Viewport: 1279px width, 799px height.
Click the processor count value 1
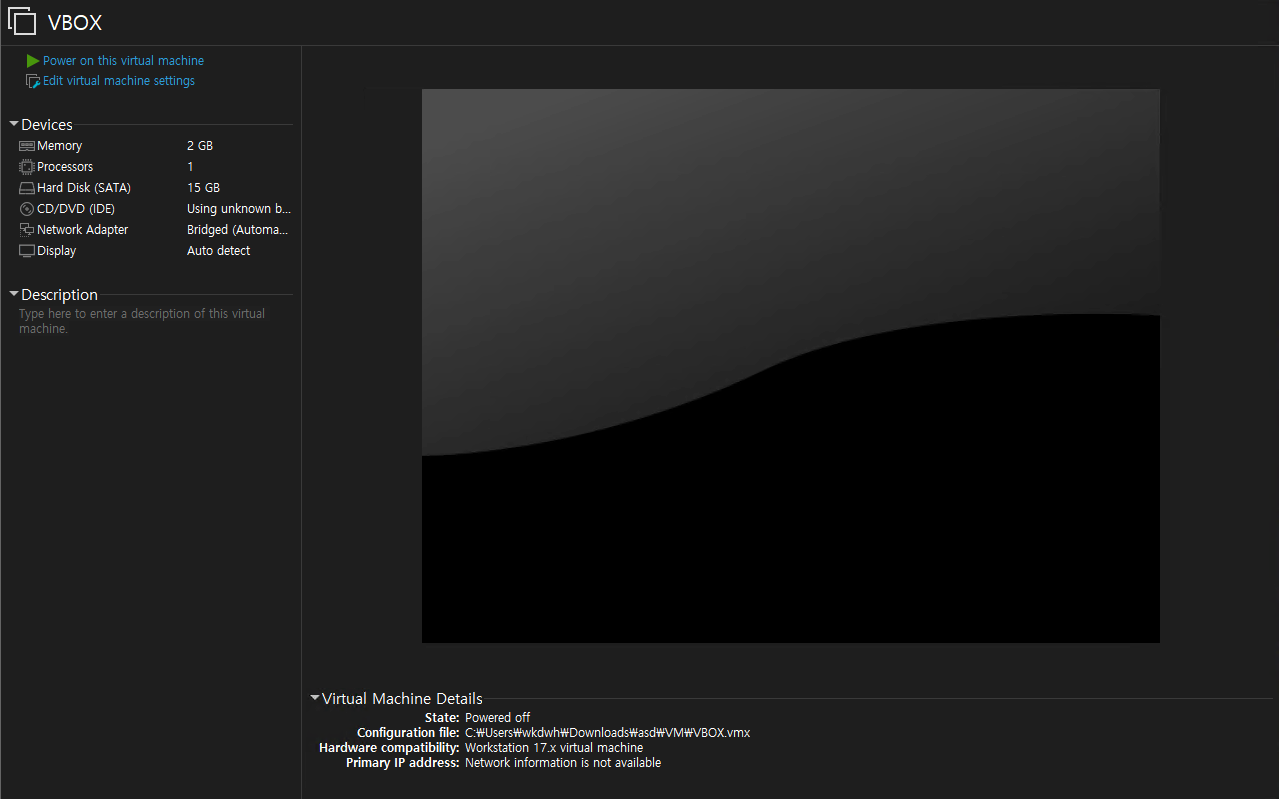[x=190, y=167]
